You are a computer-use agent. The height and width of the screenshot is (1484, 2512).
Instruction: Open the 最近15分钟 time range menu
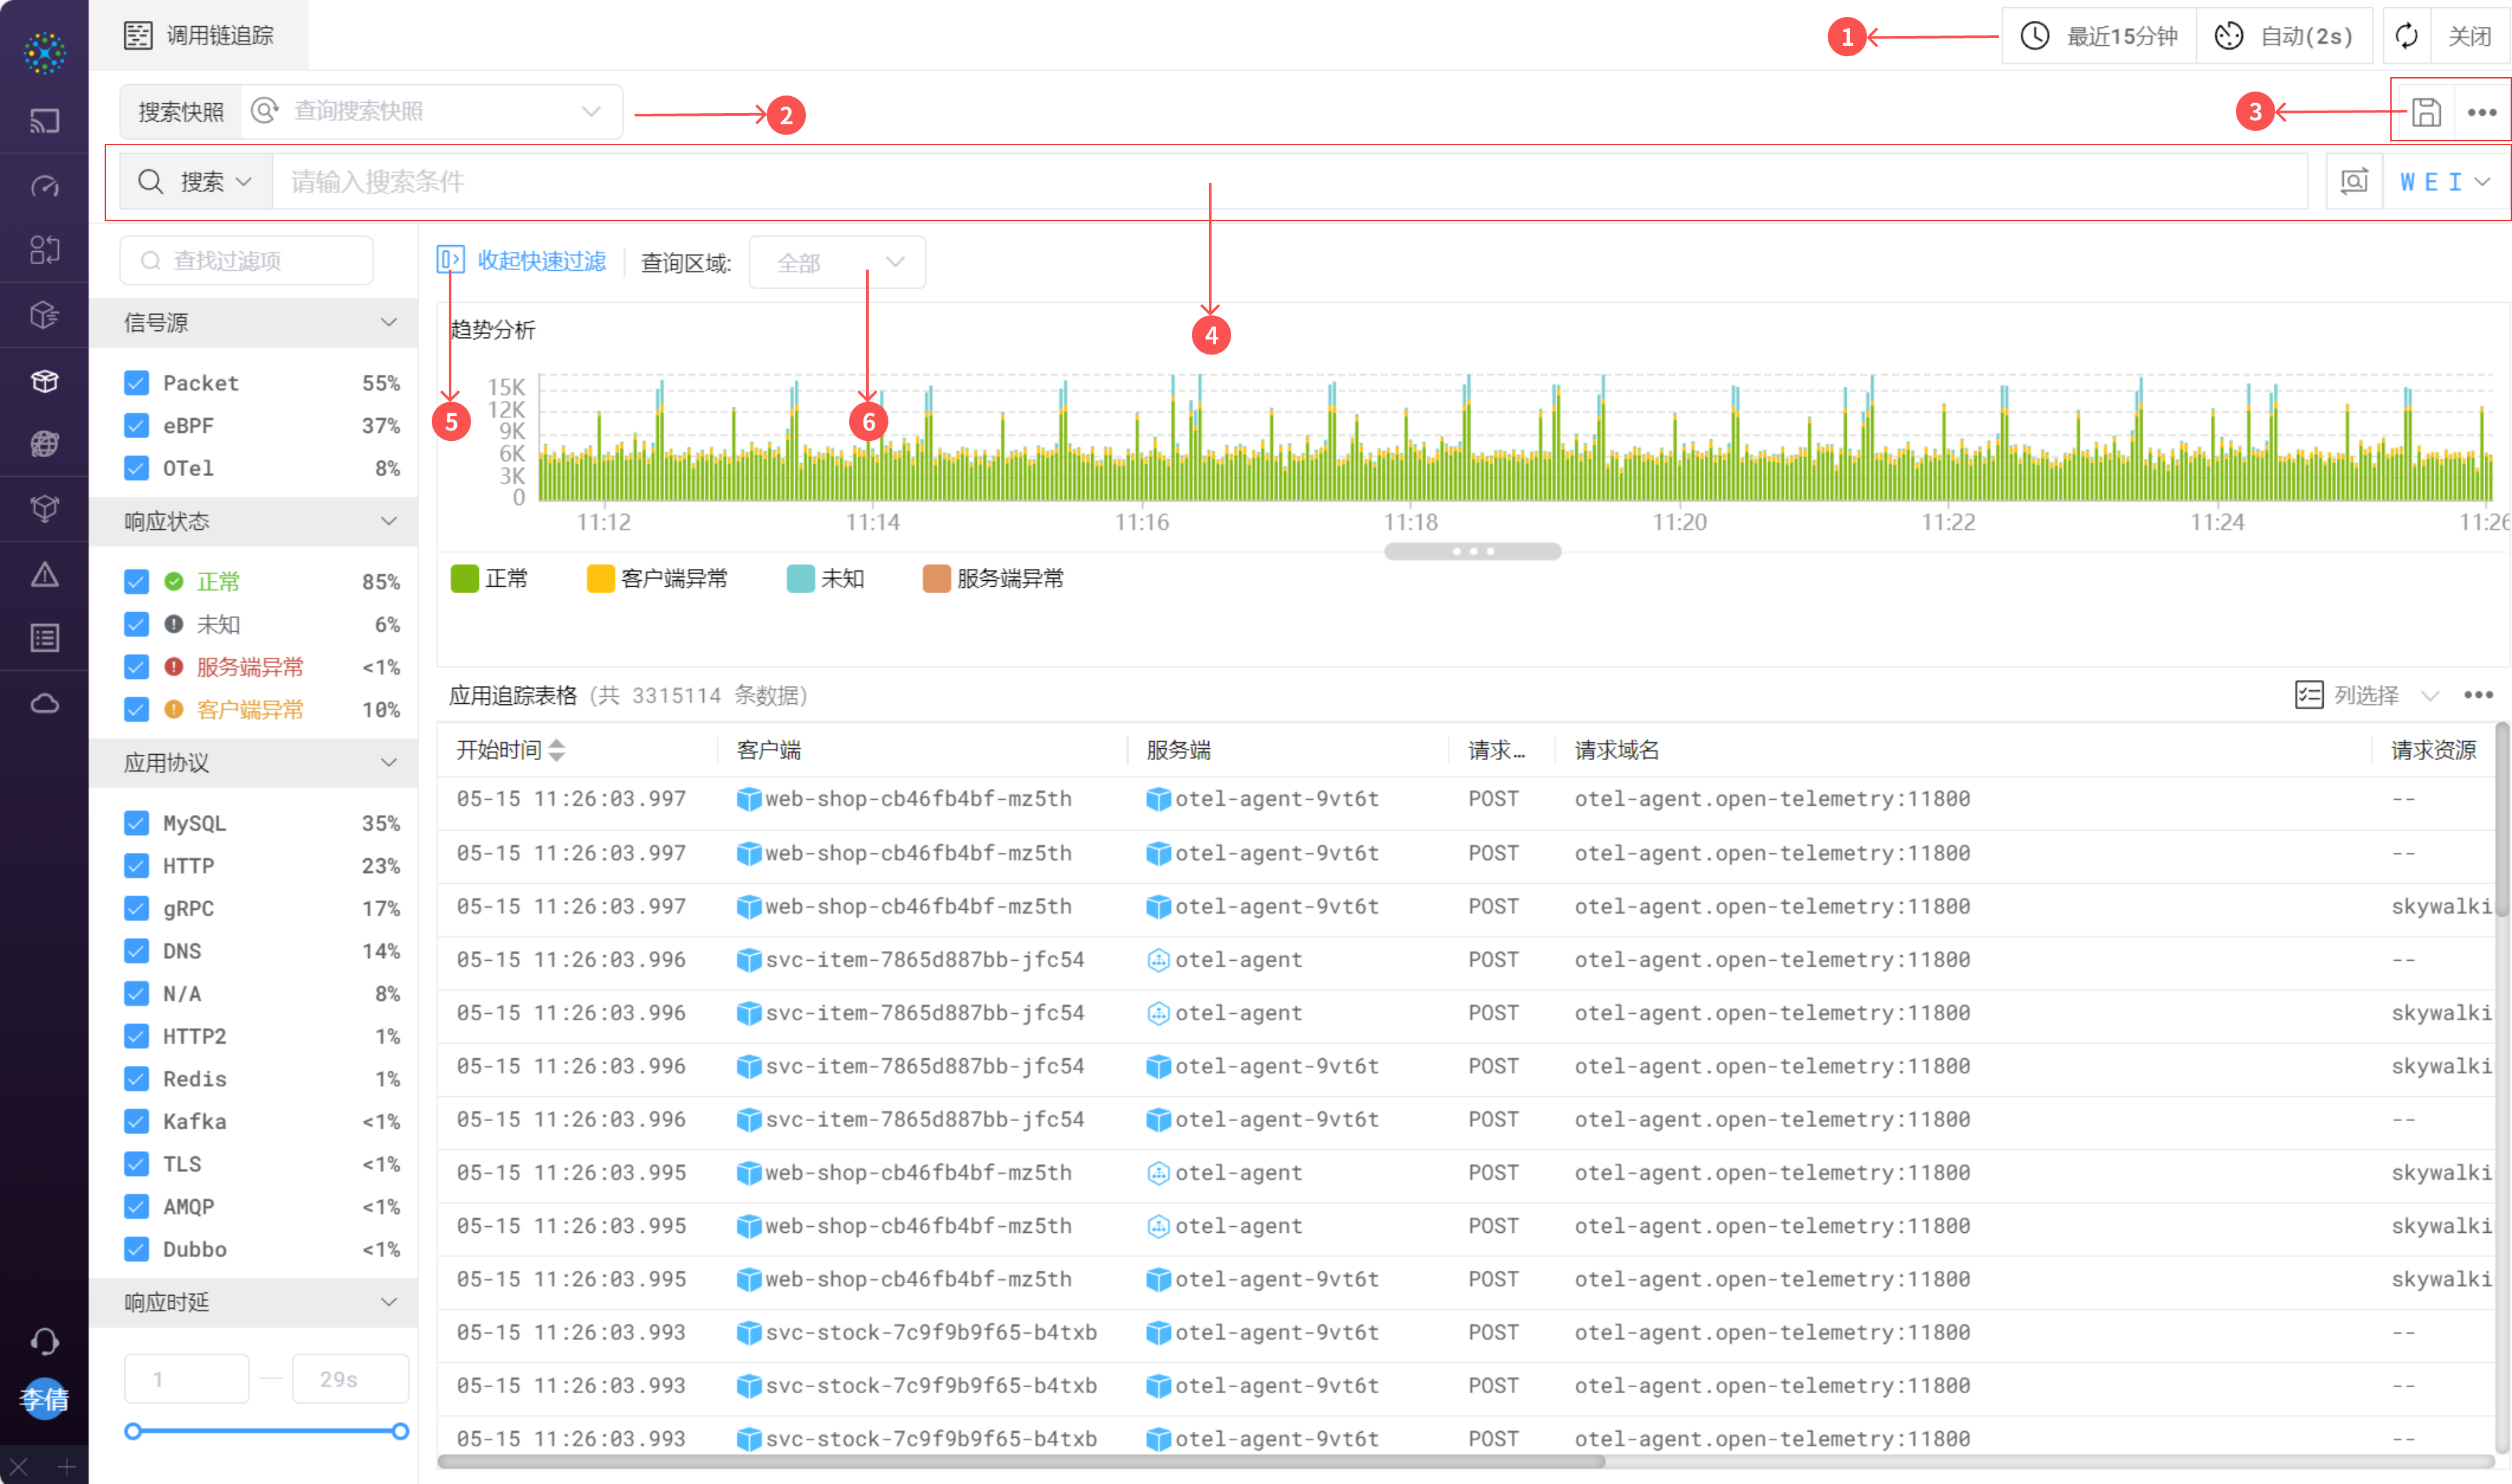tap(2100, 36)
